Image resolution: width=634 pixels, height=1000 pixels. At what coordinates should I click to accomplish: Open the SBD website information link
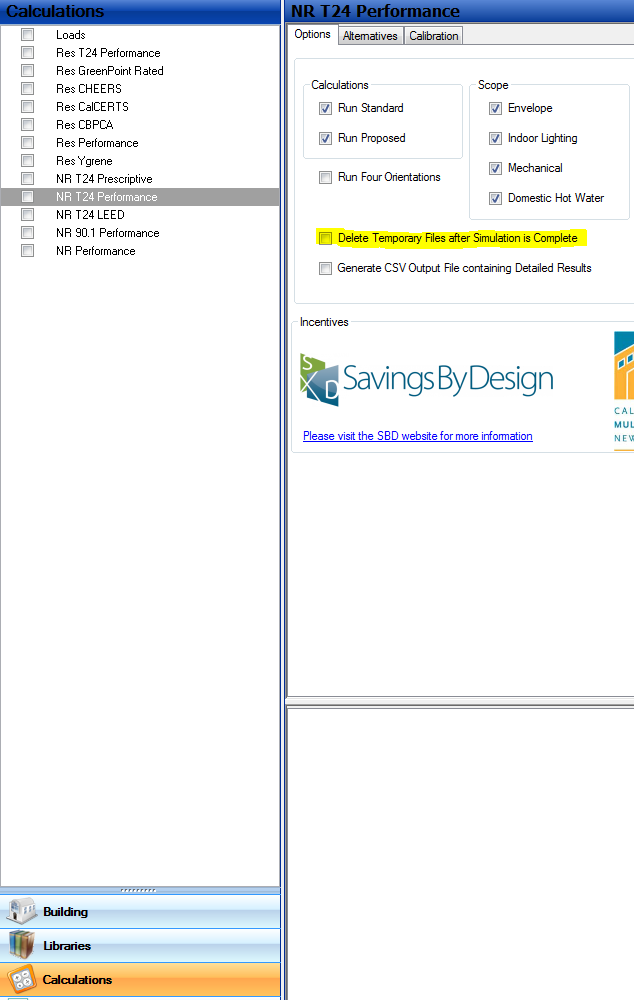(418, 436)
